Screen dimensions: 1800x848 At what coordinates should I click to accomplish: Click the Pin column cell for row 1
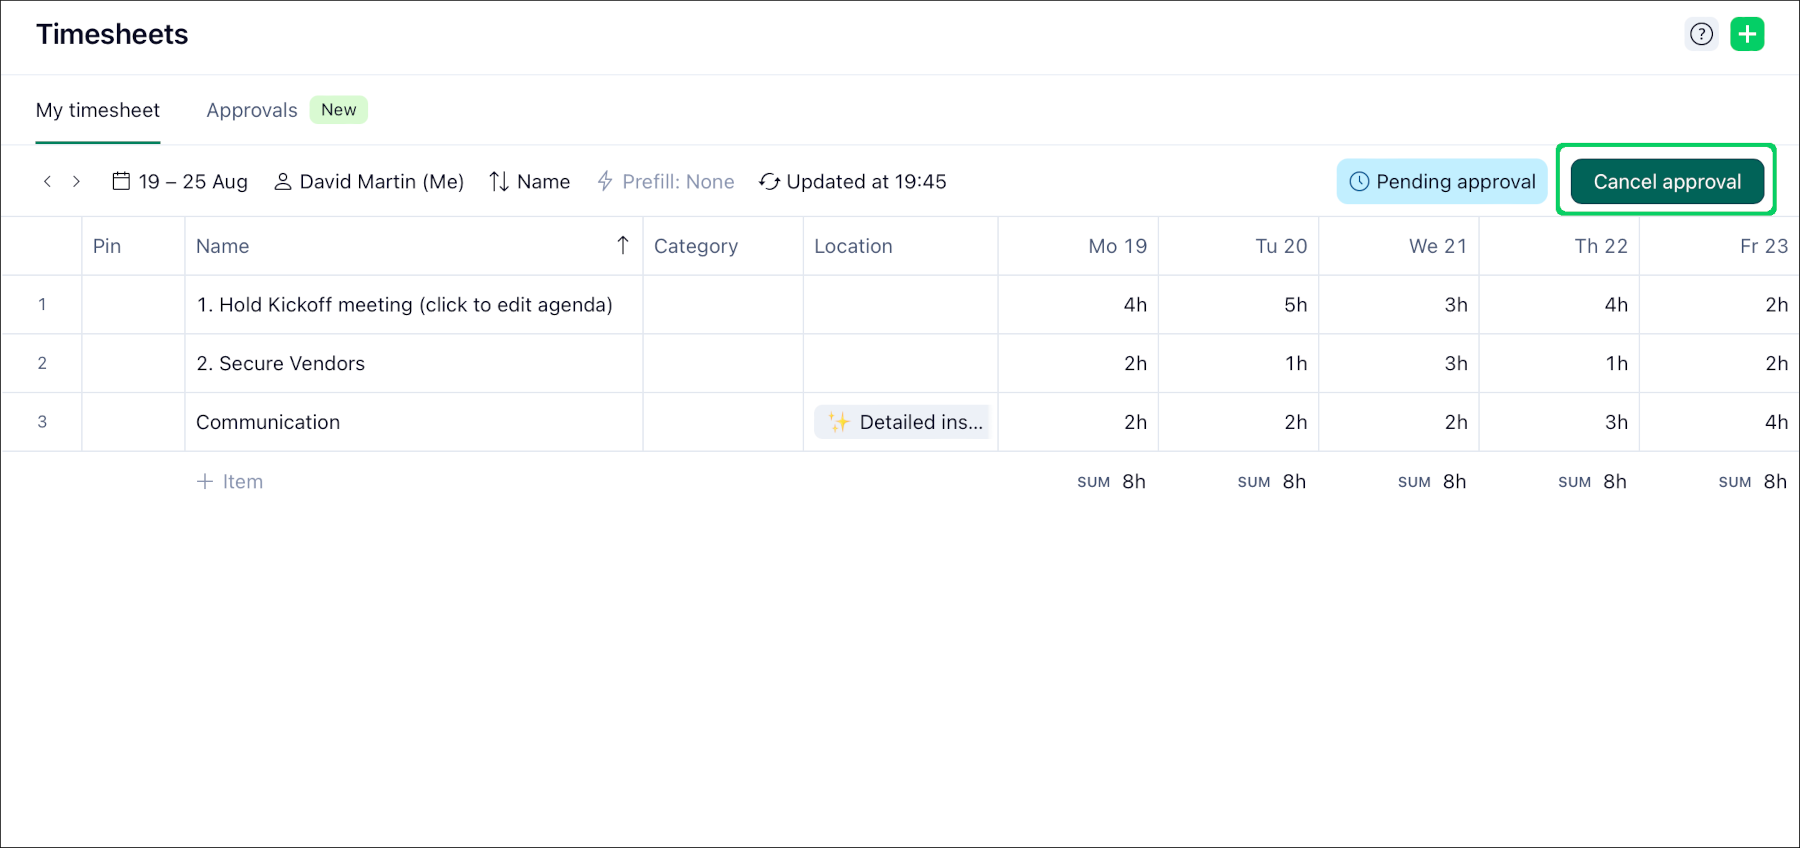coord(133,305)
